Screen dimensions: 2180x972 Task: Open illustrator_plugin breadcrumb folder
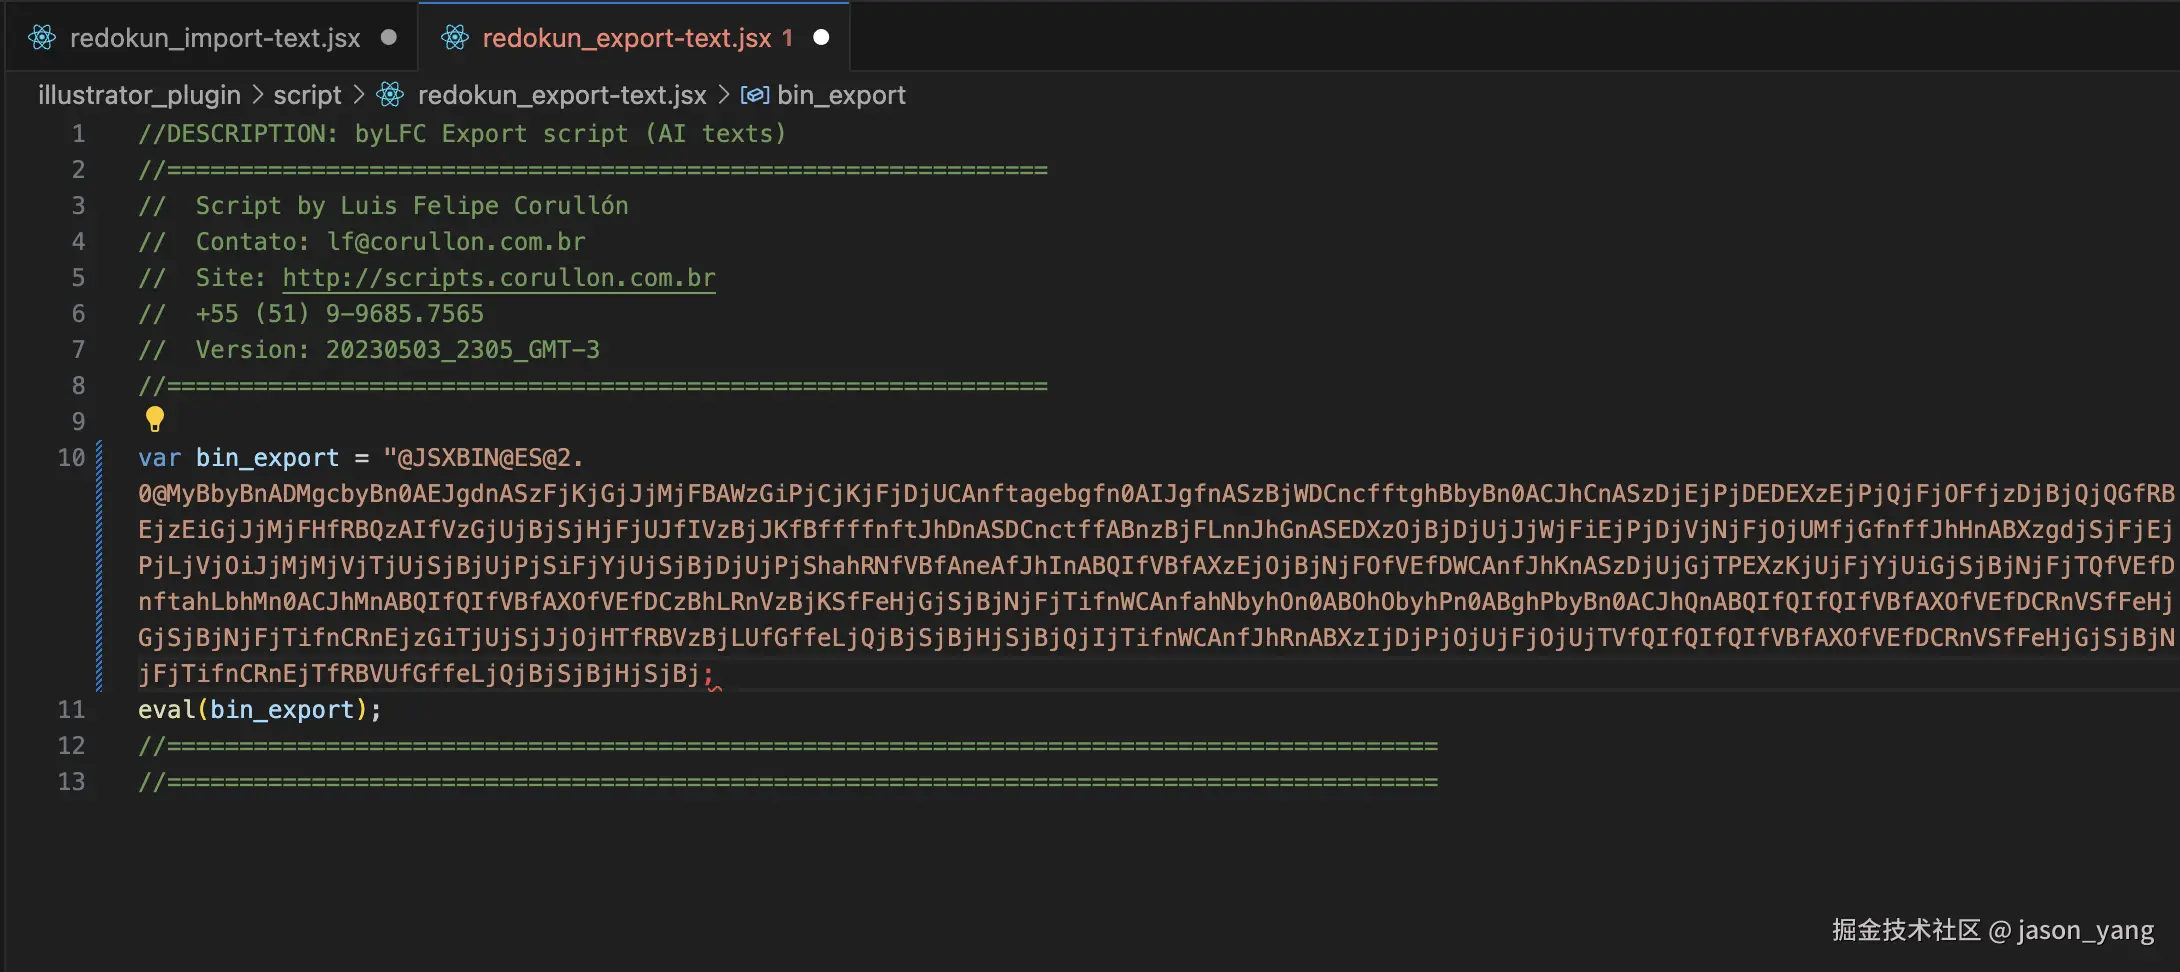pyautogui.click(x=139, y=95)
